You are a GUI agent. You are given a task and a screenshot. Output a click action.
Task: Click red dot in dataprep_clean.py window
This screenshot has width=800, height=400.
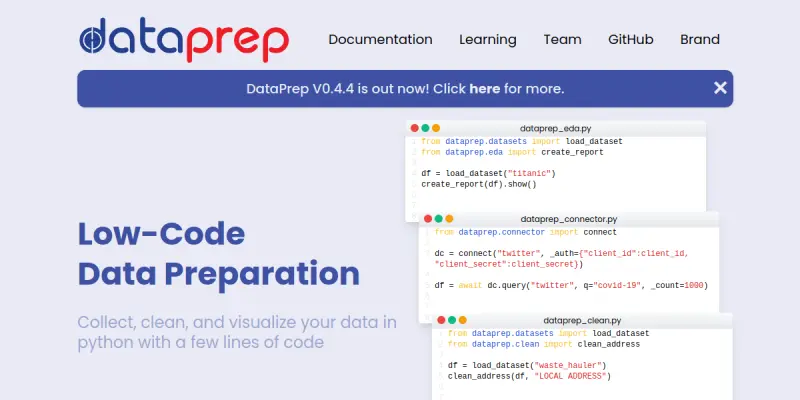click(x=441, y=320)
